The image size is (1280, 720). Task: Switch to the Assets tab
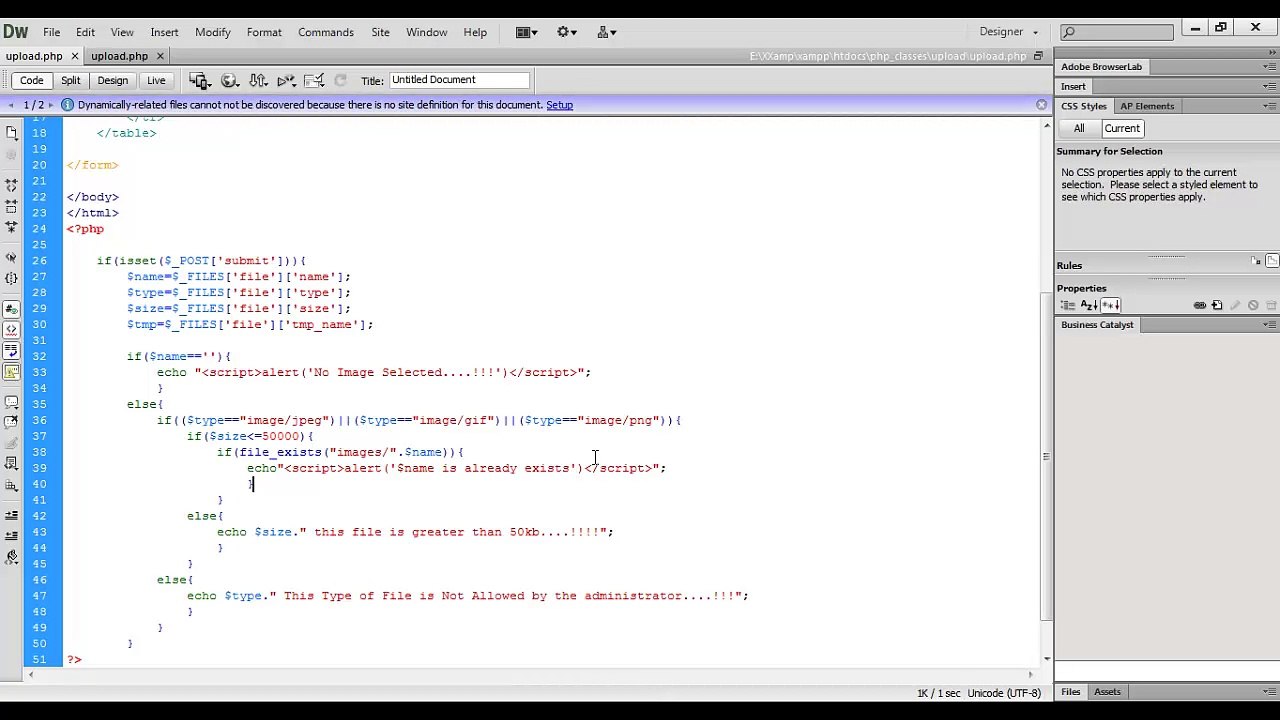1107,692
